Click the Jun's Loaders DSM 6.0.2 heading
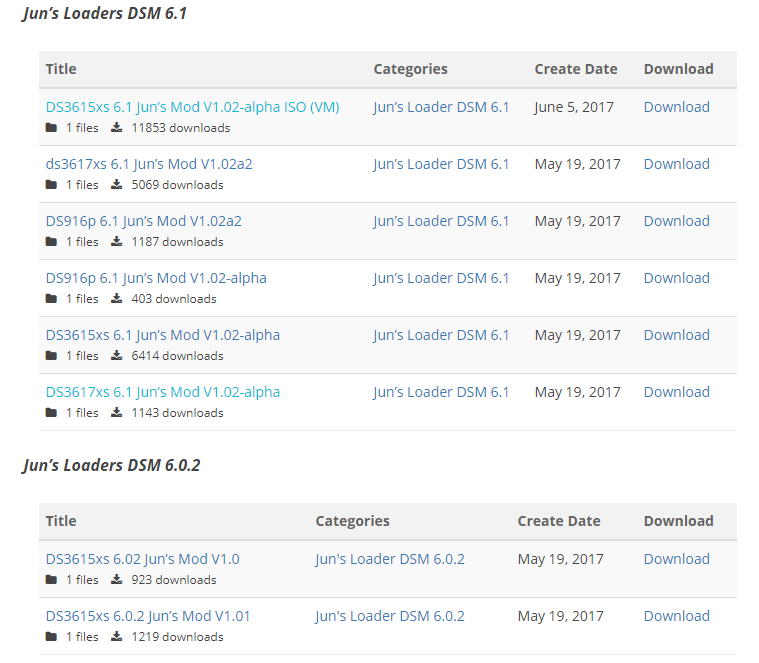Image resolution: width=759 pixels, height=663 pixels. click(x=111, y=466)
